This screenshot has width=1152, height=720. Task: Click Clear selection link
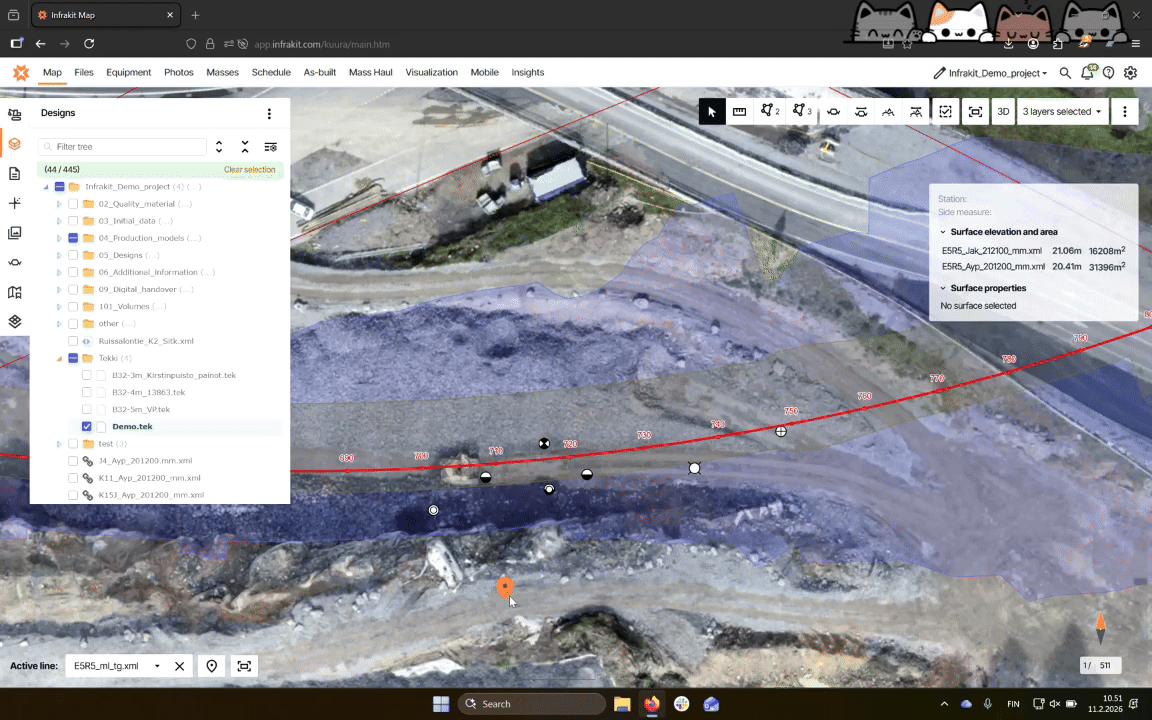(x=249, y=170)
